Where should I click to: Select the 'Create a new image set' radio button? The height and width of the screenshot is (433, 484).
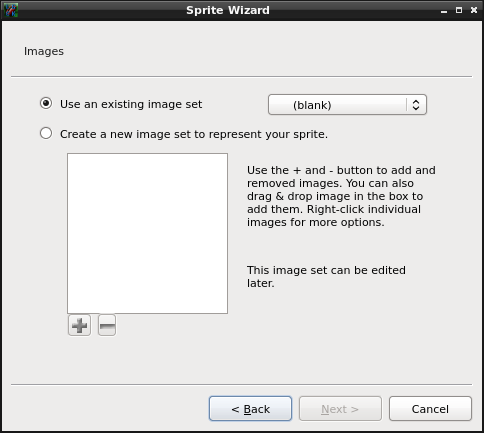pyautogui.click(x=46, y=133)
